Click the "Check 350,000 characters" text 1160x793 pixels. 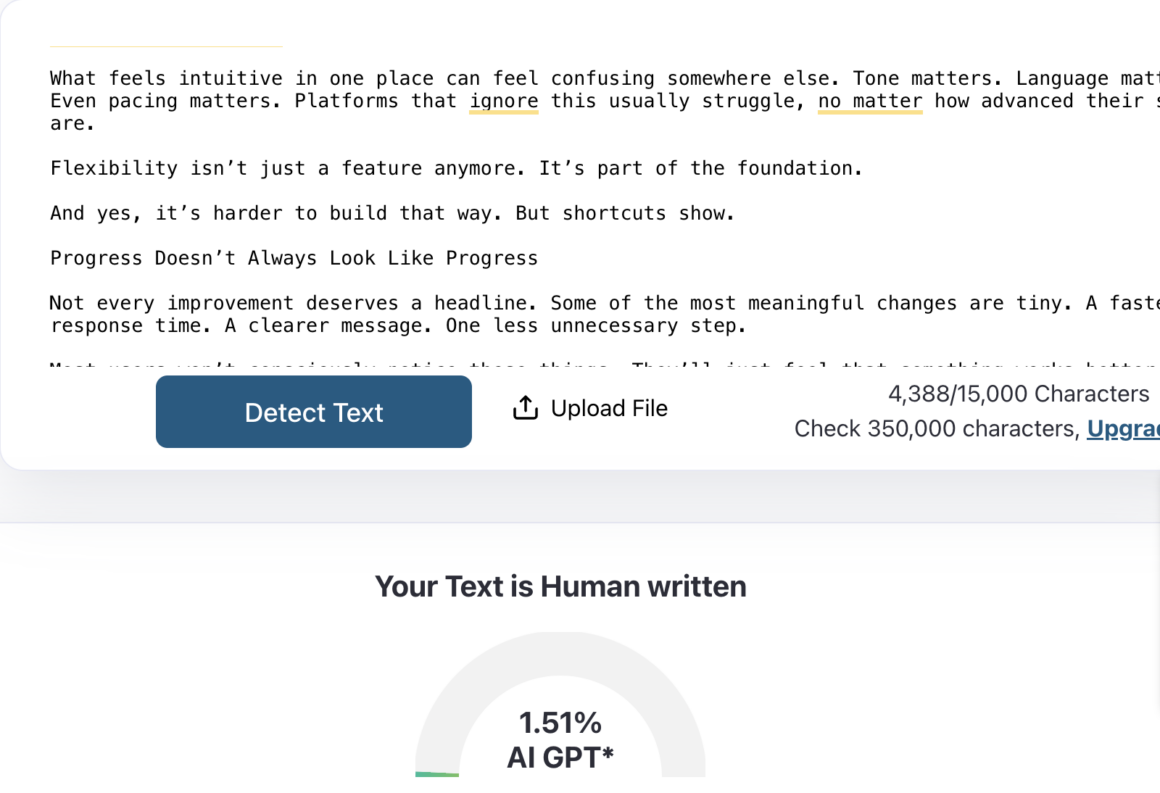(x=936, y=429)
